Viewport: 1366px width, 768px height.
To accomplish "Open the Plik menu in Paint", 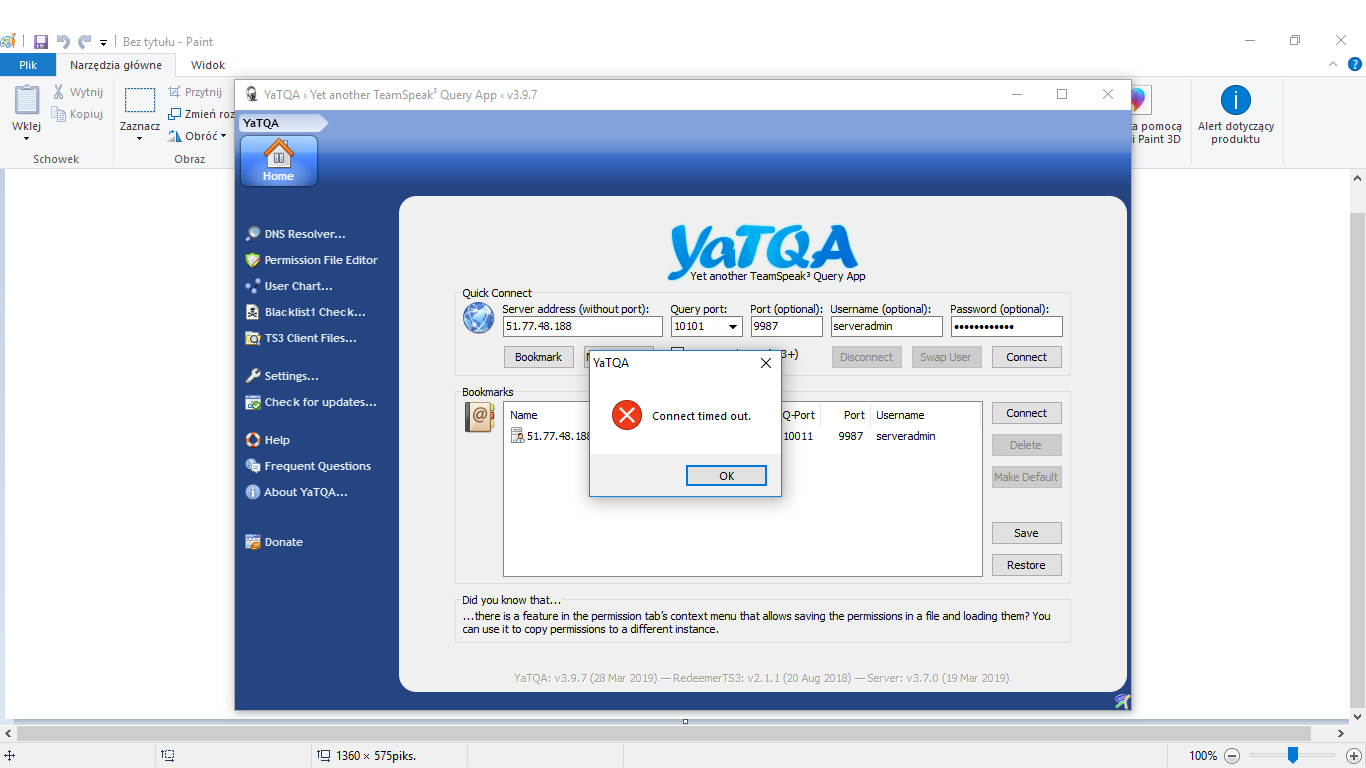I will (x=28, y=65).
